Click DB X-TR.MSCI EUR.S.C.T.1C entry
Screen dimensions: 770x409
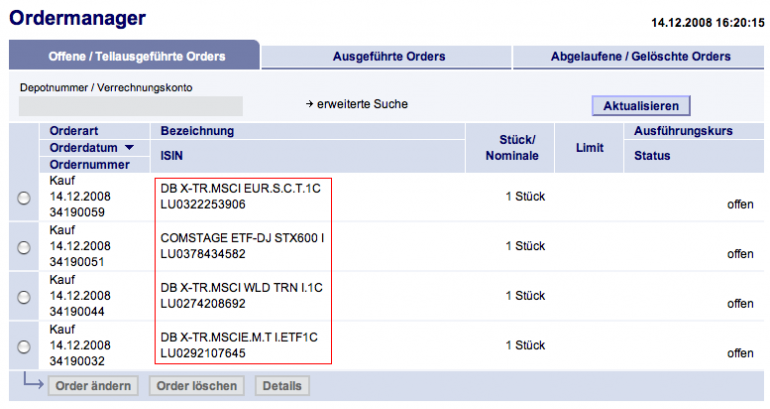(x=242, y=189)
